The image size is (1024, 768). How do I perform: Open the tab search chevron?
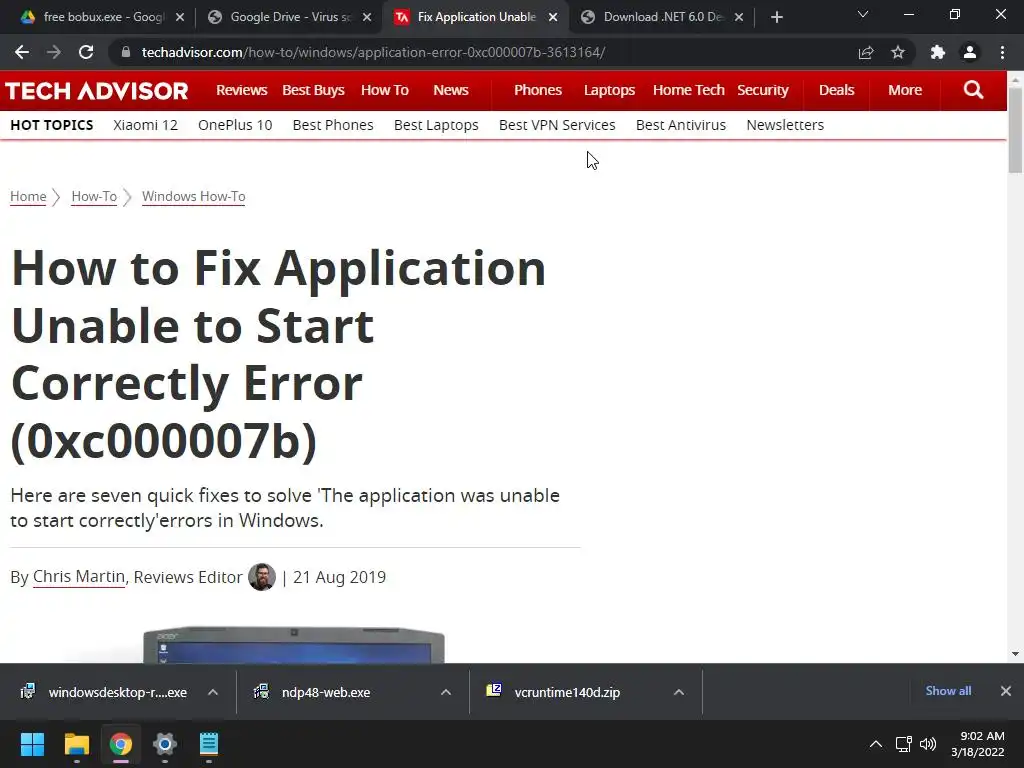pos(863,14)
